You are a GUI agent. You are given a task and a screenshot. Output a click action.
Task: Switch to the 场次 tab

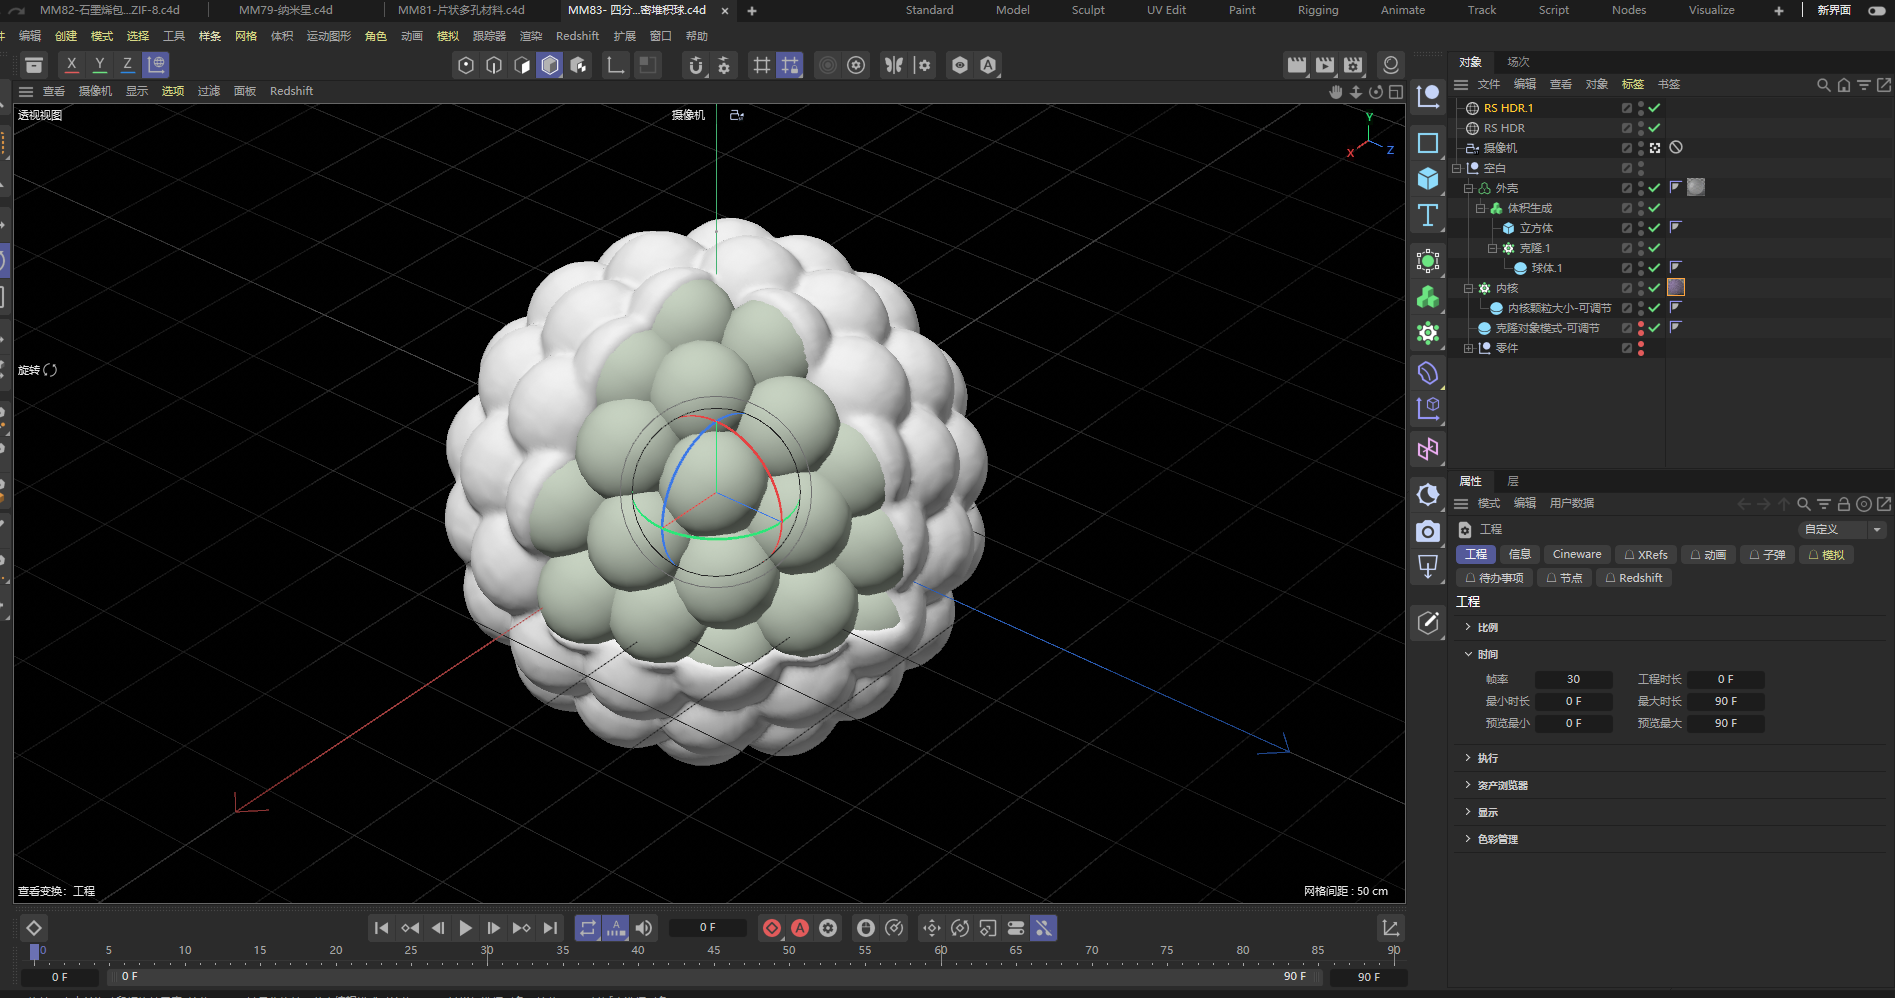(x=1518, y=62)
